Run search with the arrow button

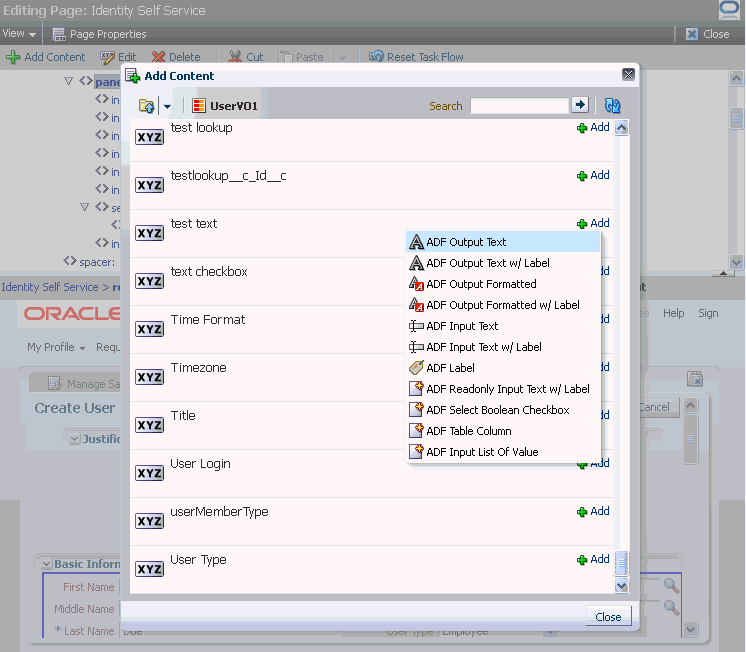(x=580, y=105)
